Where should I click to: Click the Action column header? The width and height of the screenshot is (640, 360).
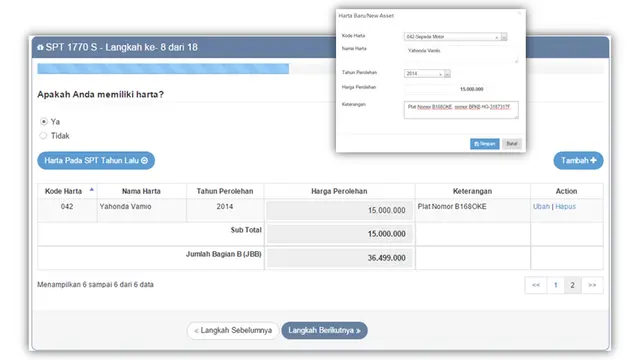tap(567, 191)
